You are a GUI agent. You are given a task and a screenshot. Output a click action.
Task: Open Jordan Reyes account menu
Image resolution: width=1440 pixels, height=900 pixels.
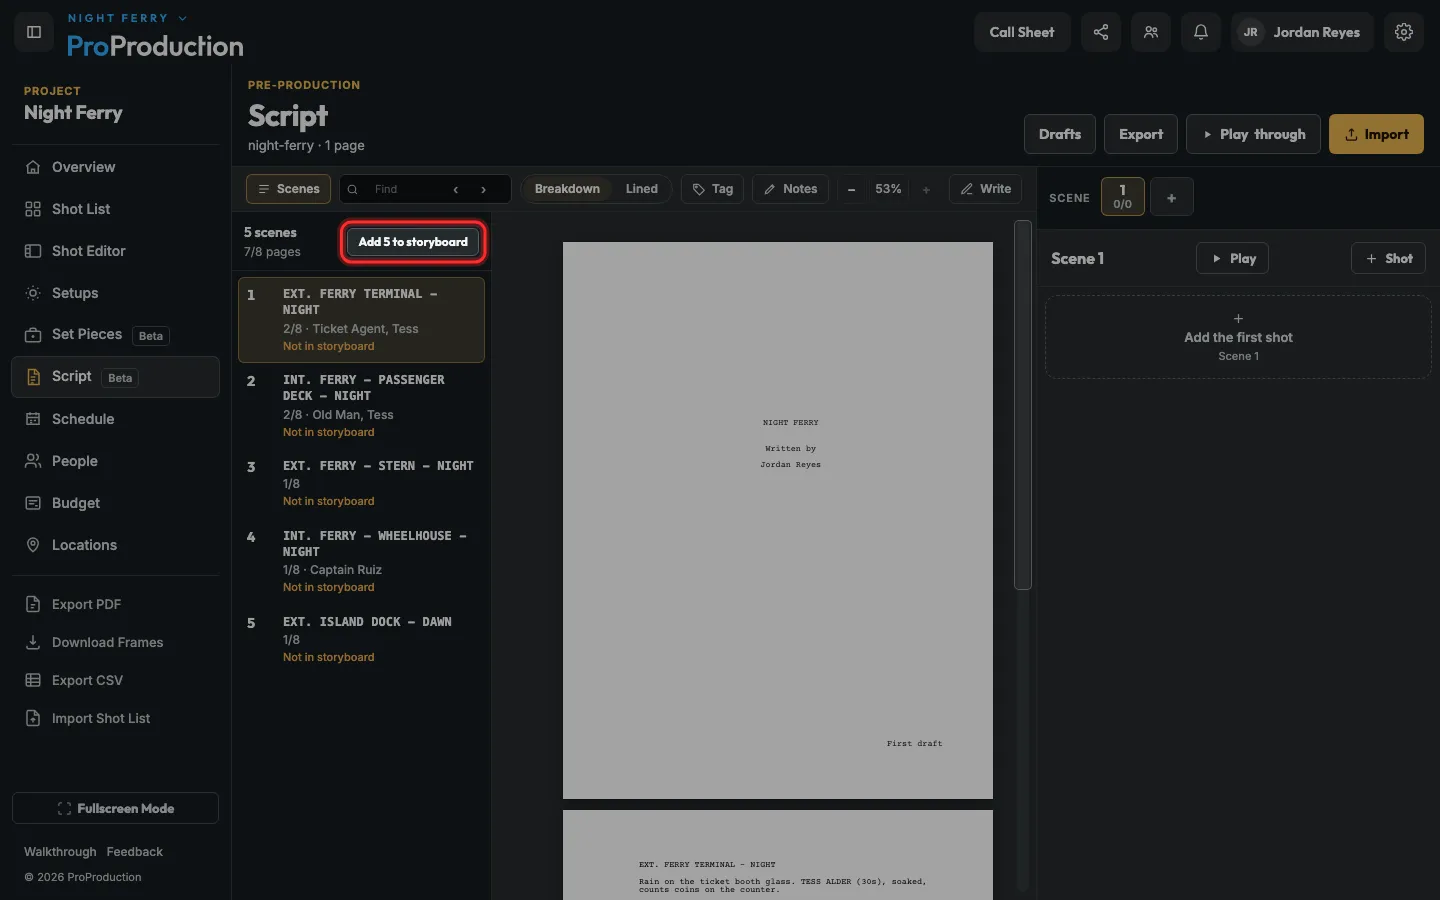point(1303,32)
